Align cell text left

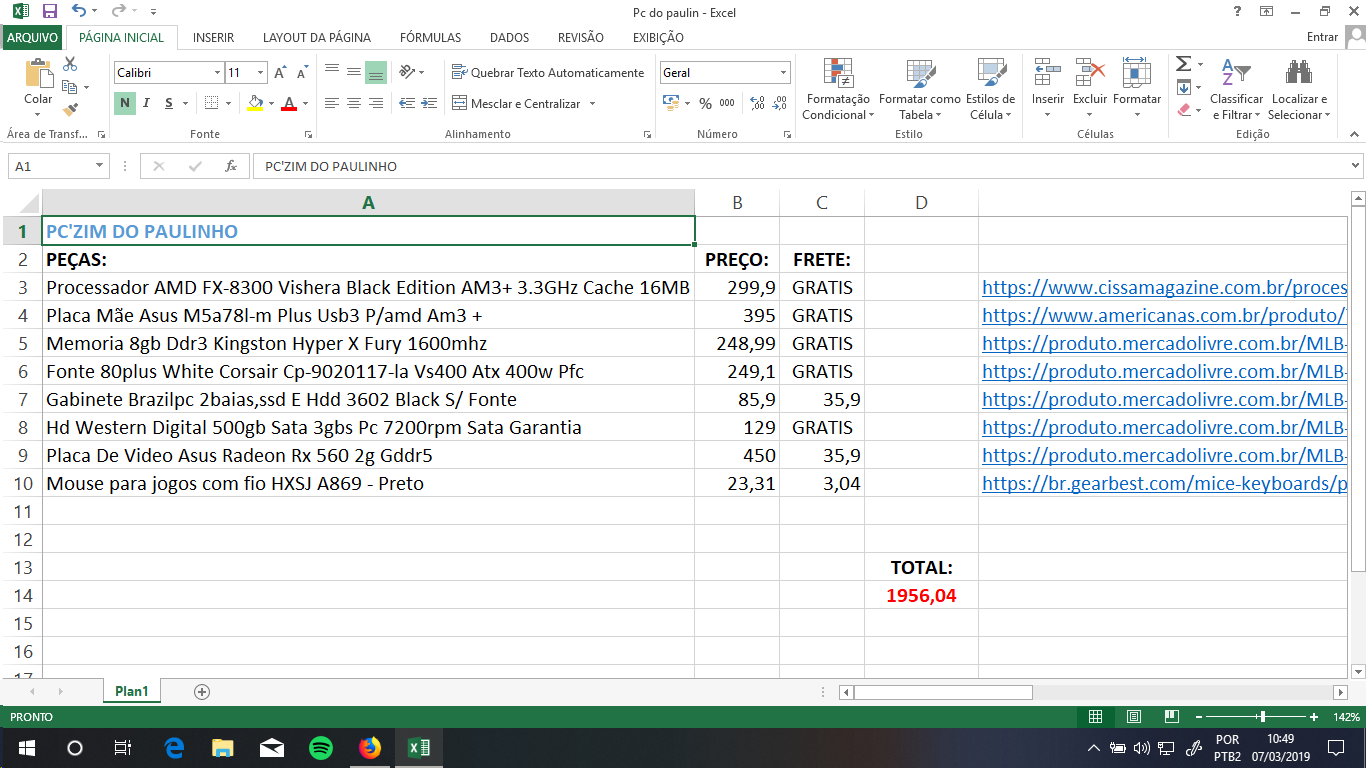pyautogui.click(x=331, y=103)
